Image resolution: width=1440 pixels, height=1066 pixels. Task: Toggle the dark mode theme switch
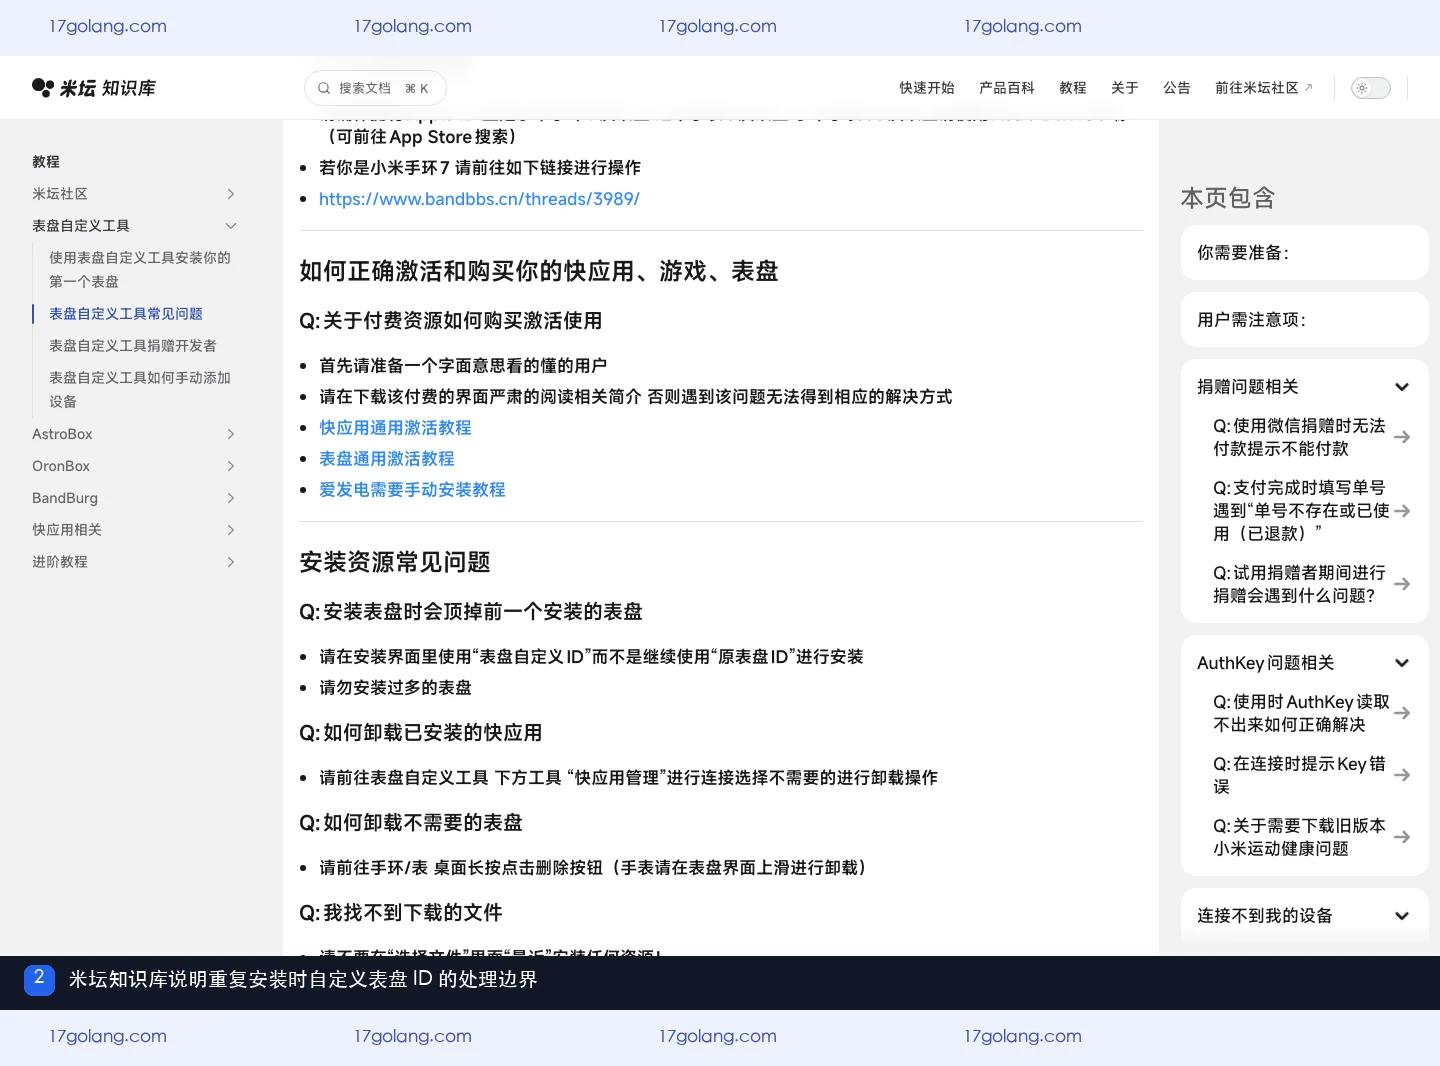pos(1371,88)
